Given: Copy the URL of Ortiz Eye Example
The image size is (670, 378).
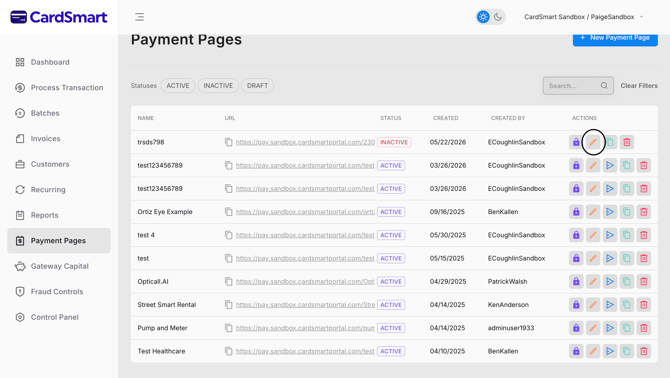Looking at the screenshot, I should point(229,212).
